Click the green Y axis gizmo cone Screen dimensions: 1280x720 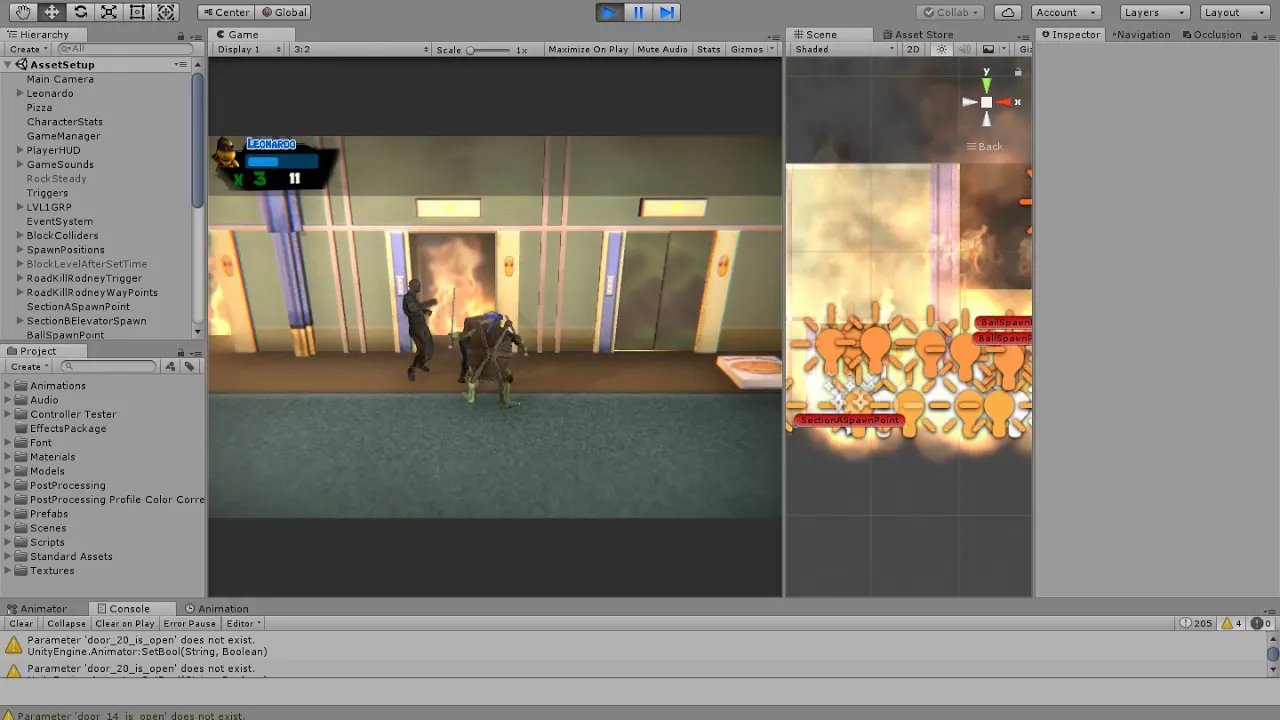point(986,86)
